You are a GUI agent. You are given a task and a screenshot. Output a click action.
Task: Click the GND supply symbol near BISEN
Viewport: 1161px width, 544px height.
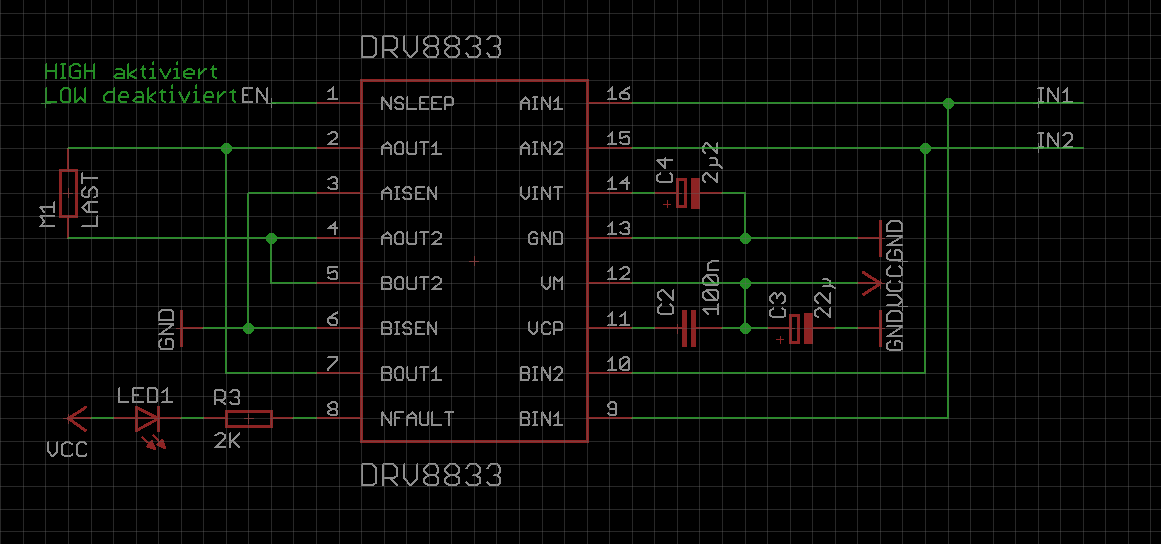(182, 328)
